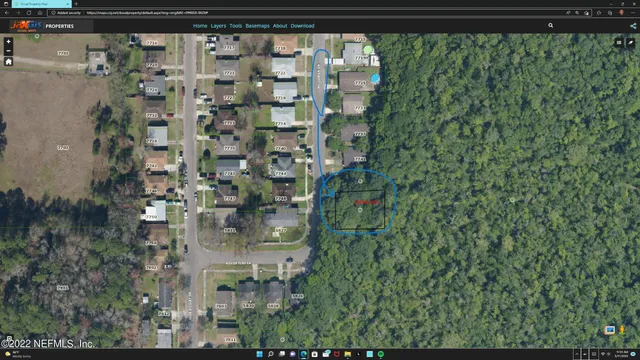Viewport: 640px width, 360px height.
Task: Activate the eraser/clear graphics icon on map
Action: click(x=630, y=42)
